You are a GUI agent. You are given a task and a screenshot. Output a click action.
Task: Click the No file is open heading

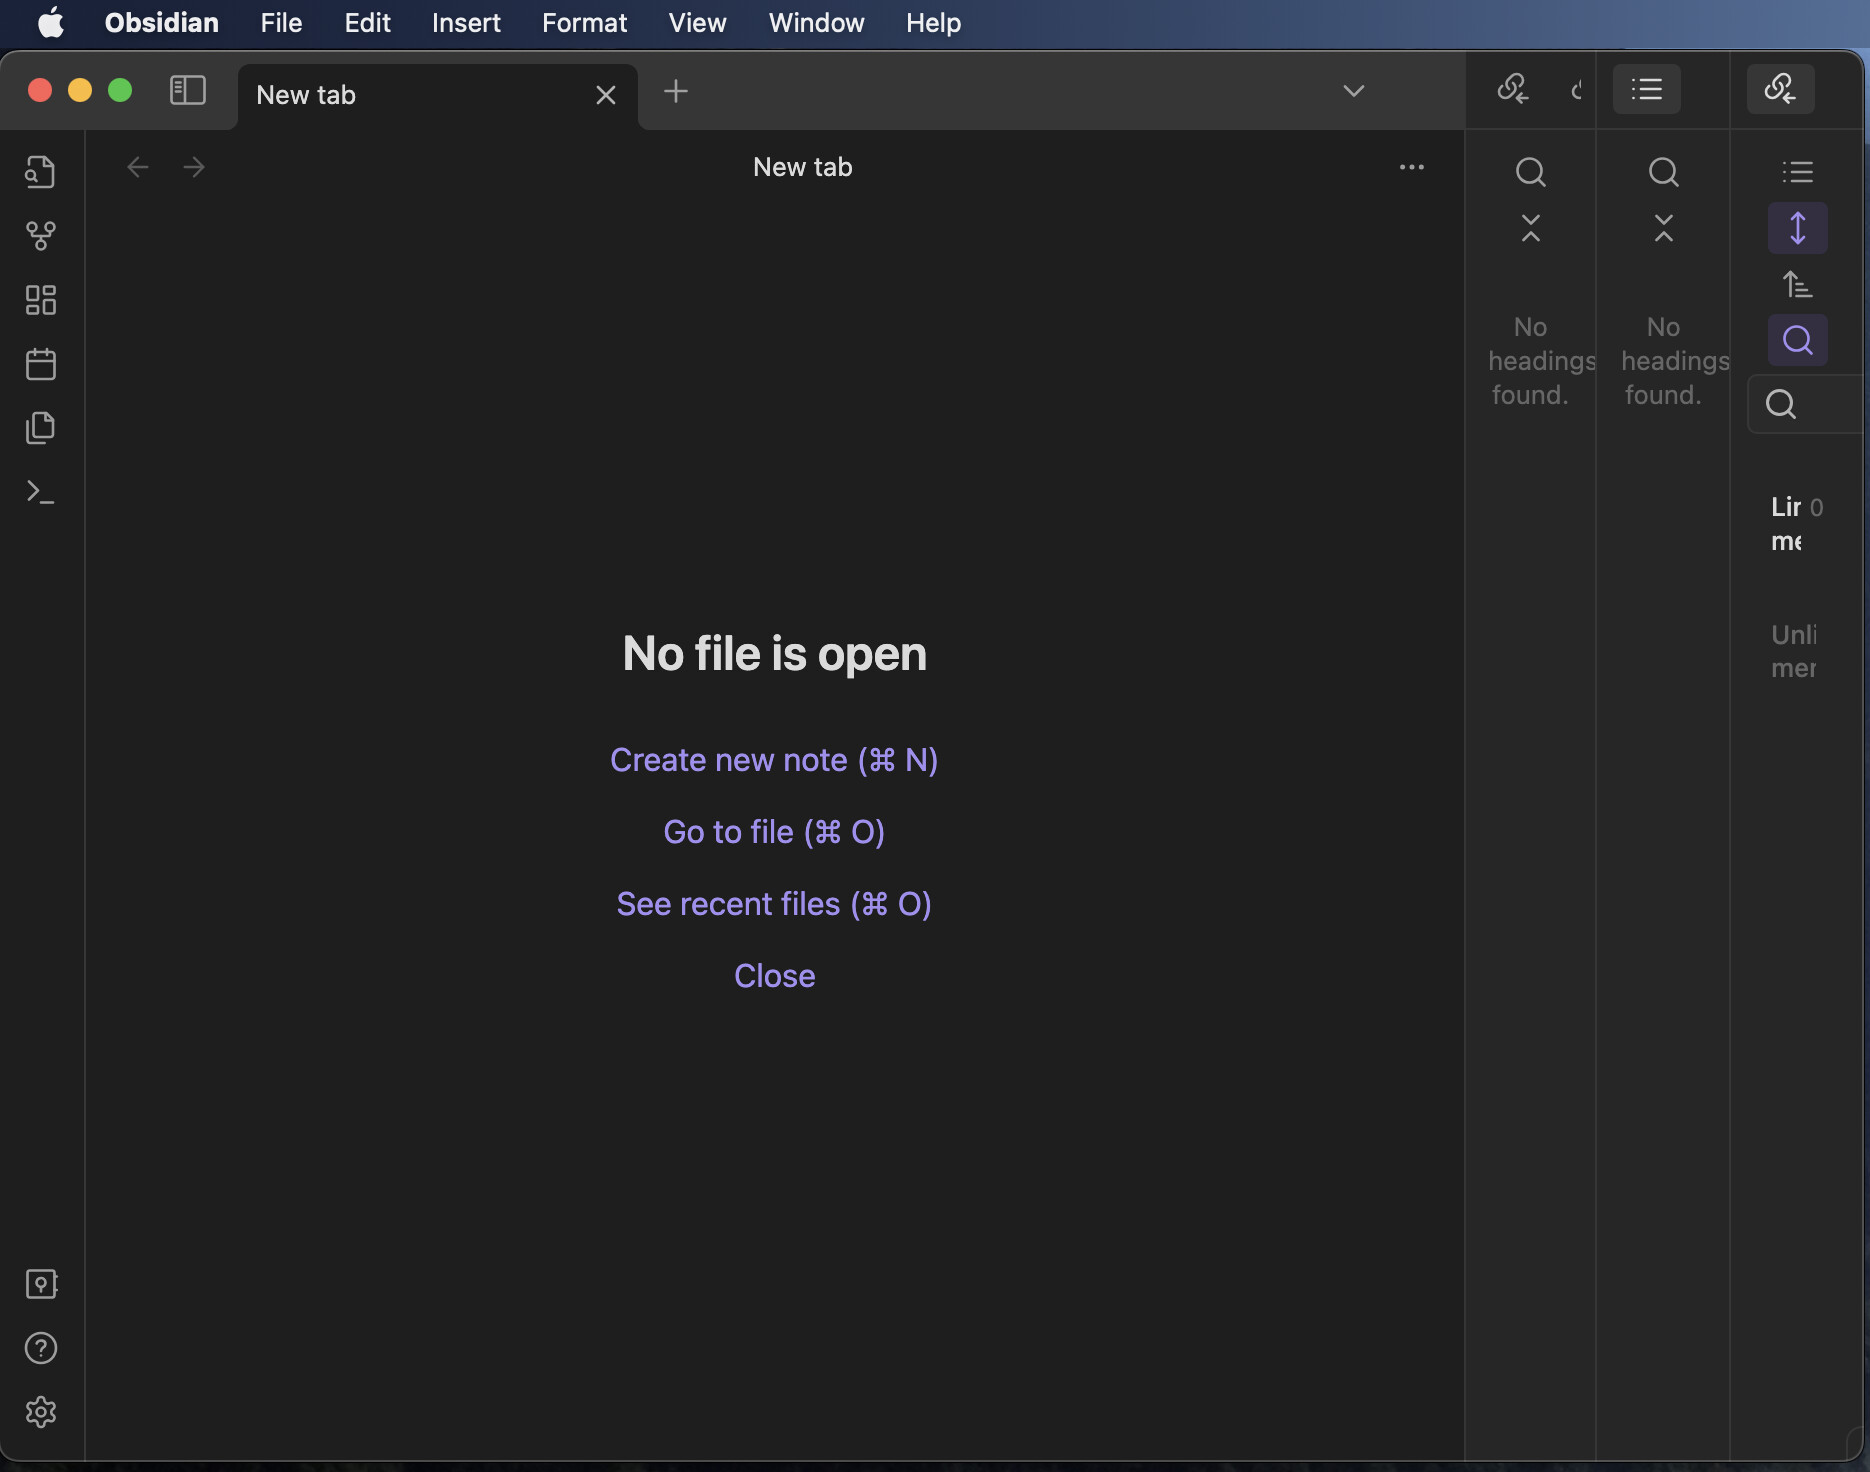point(774,654)
